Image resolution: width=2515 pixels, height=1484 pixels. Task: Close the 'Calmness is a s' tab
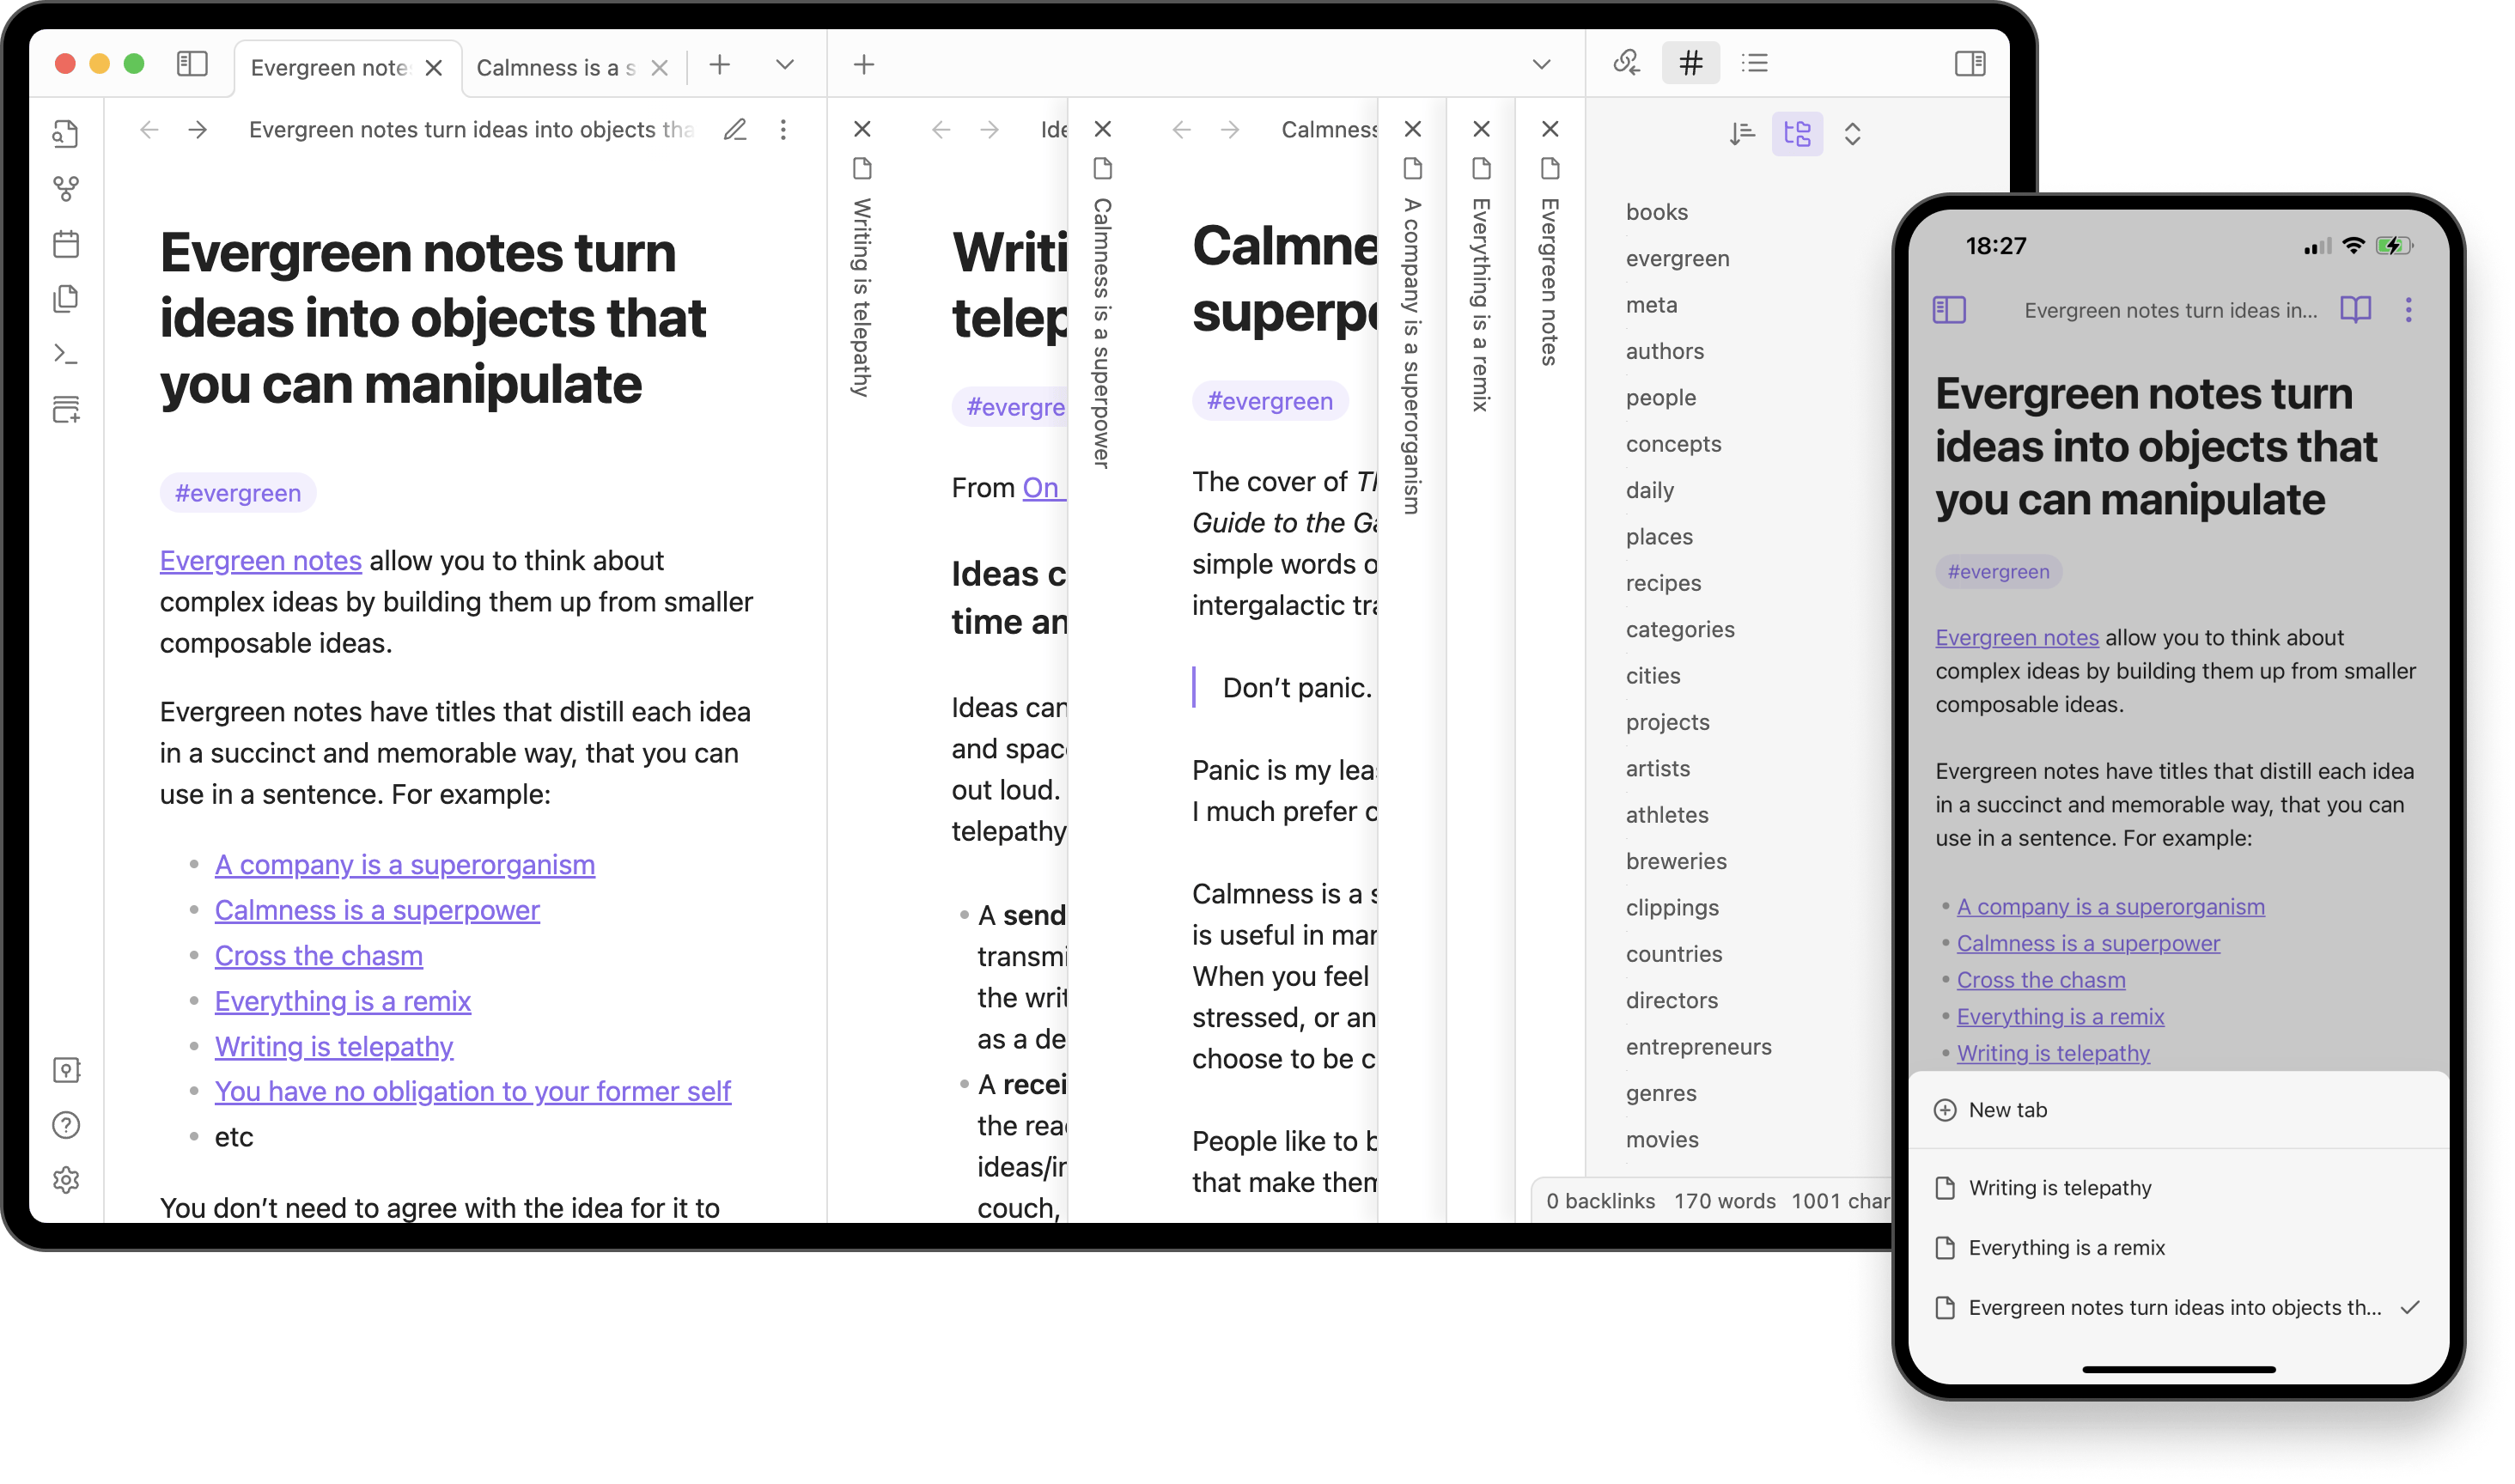pos(659,68)
